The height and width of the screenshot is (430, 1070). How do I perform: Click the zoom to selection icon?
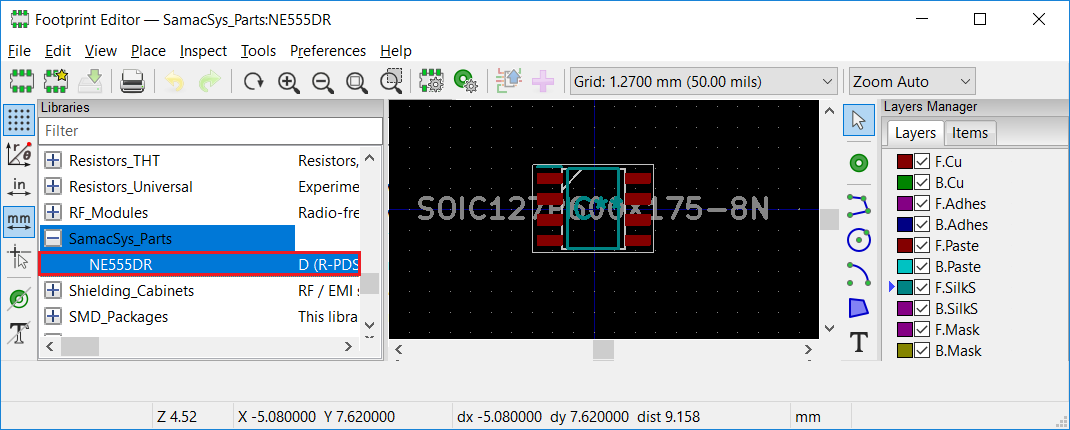pos(391,82)
